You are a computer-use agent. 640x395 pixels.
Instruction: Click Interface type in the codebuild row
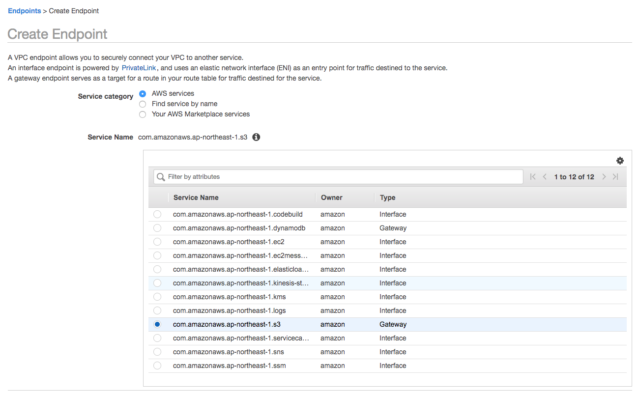pyautogui.click(x=393, y=214)
